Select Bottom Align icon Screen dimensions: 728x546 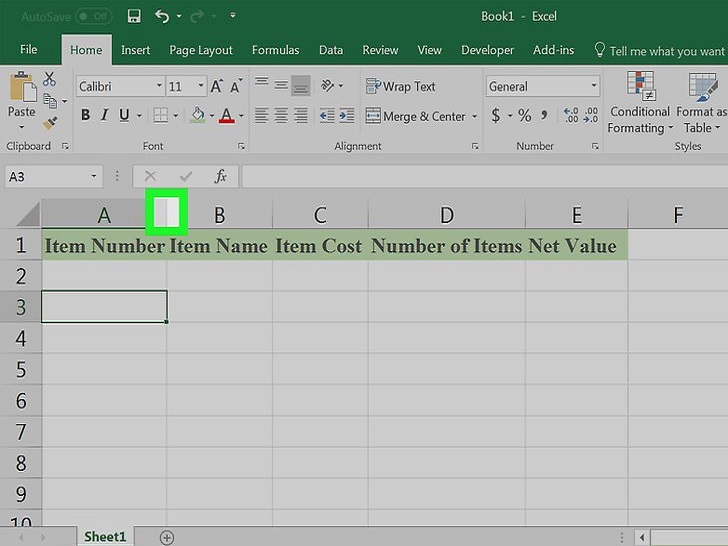click(301, 85)
